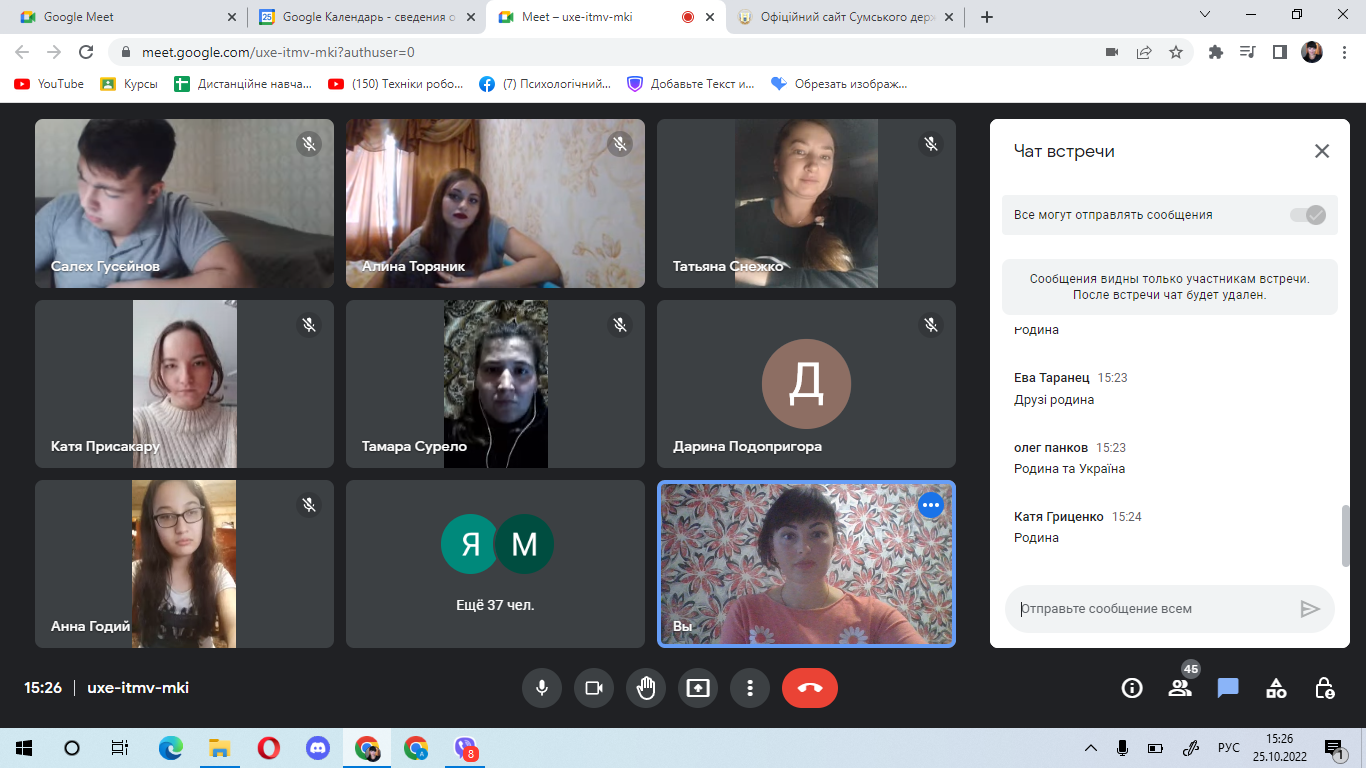Viewport: 1366px width, 768px height.
Task: Open Windows Start menu
Action: (23, 747)
